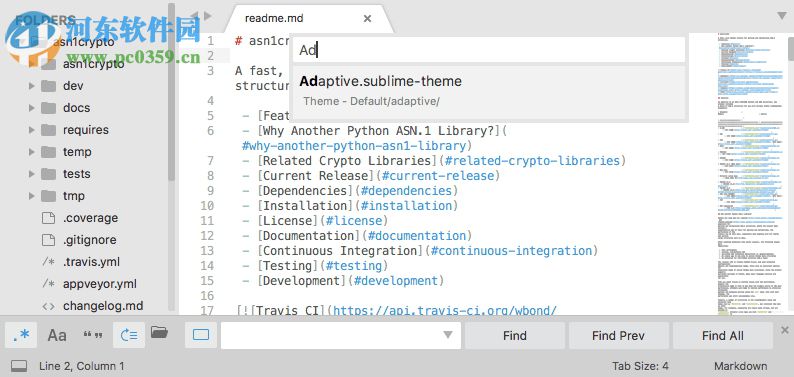This screenshot has width=794, height=377.
Task: Click the .coverage file icon
Action: 48,218
